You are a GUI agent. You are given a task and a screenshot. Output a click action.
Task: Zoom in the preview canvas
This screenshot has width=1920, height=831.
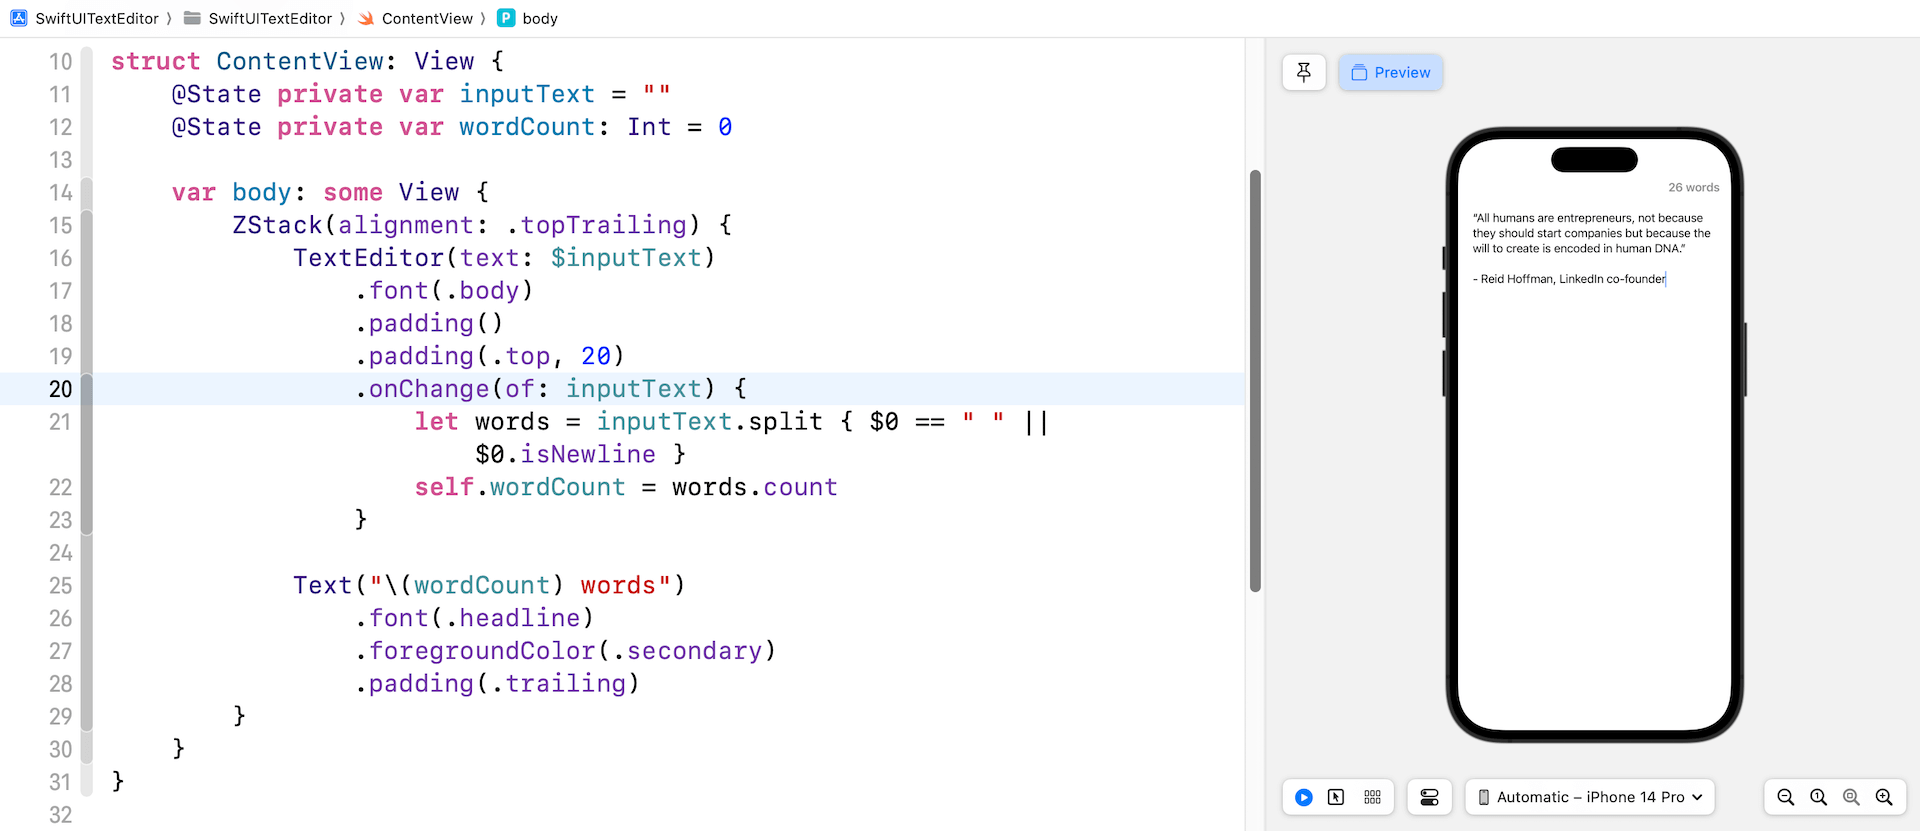coord(1885,797)
